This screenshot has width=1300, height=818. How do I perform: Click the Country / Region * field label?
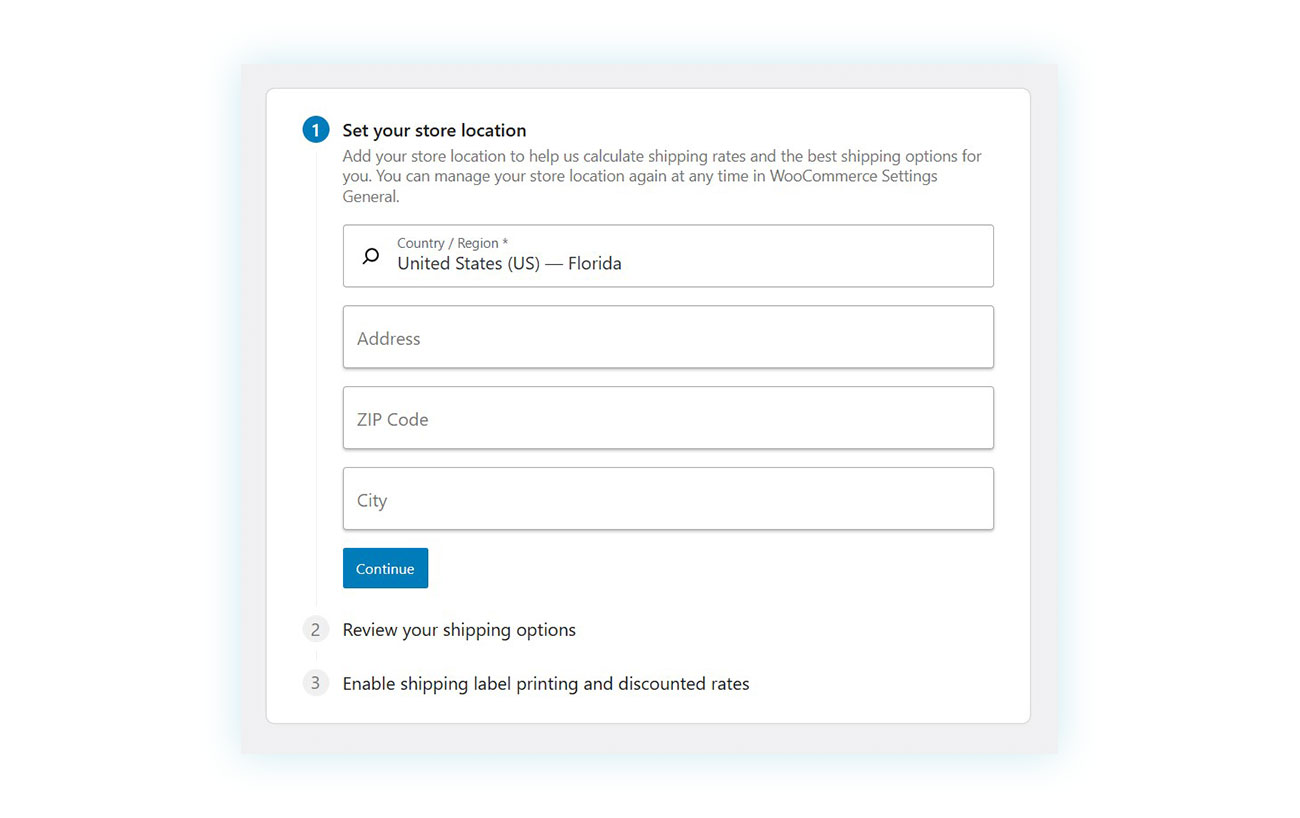click(452, 243)
